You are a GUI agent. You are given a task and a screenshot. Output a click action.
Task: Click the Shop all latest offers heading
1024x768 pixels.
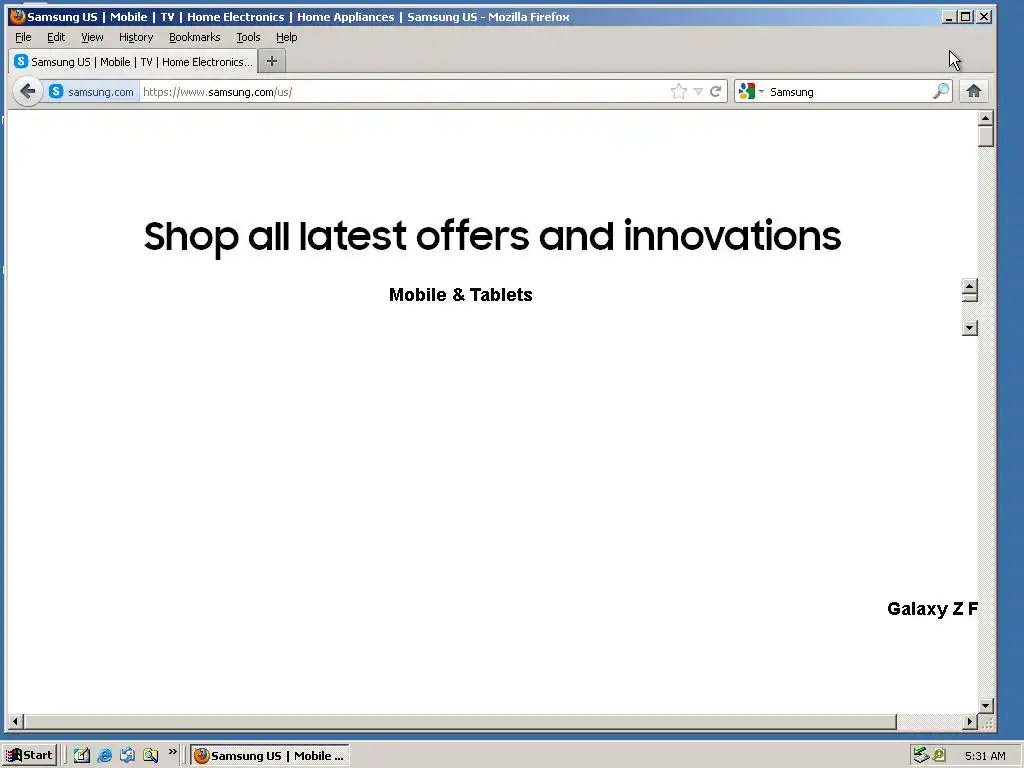492,236
